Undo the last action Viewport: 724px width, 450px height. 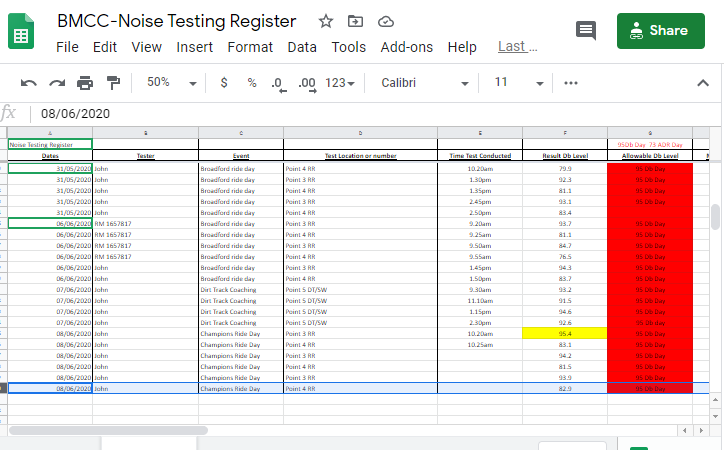pos(29,83)
